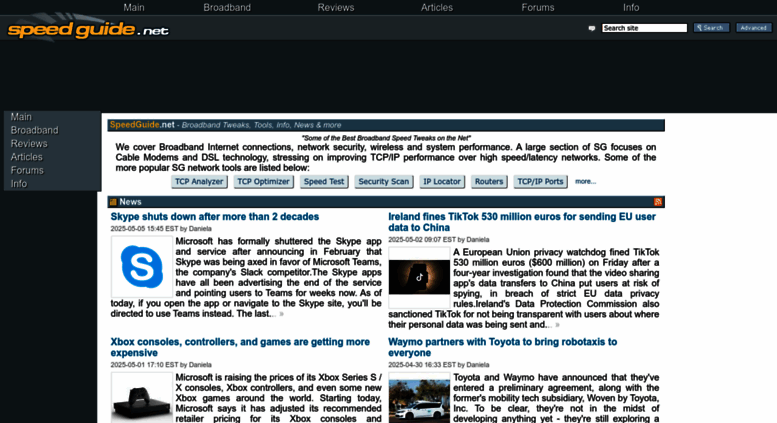
Task: Open the Broadband top menu
Action: coord(227,7)
